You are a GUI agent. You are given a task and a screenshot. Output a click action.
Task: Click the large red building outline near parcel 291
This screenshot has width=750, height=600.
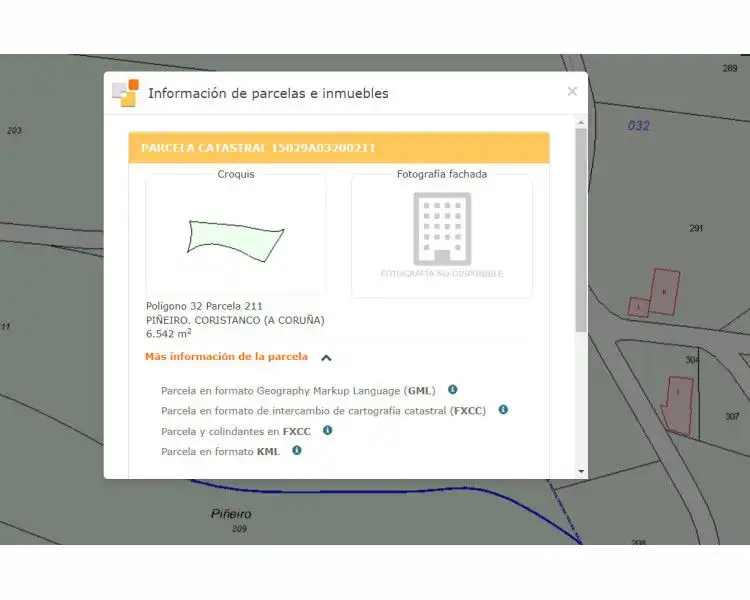665,292
